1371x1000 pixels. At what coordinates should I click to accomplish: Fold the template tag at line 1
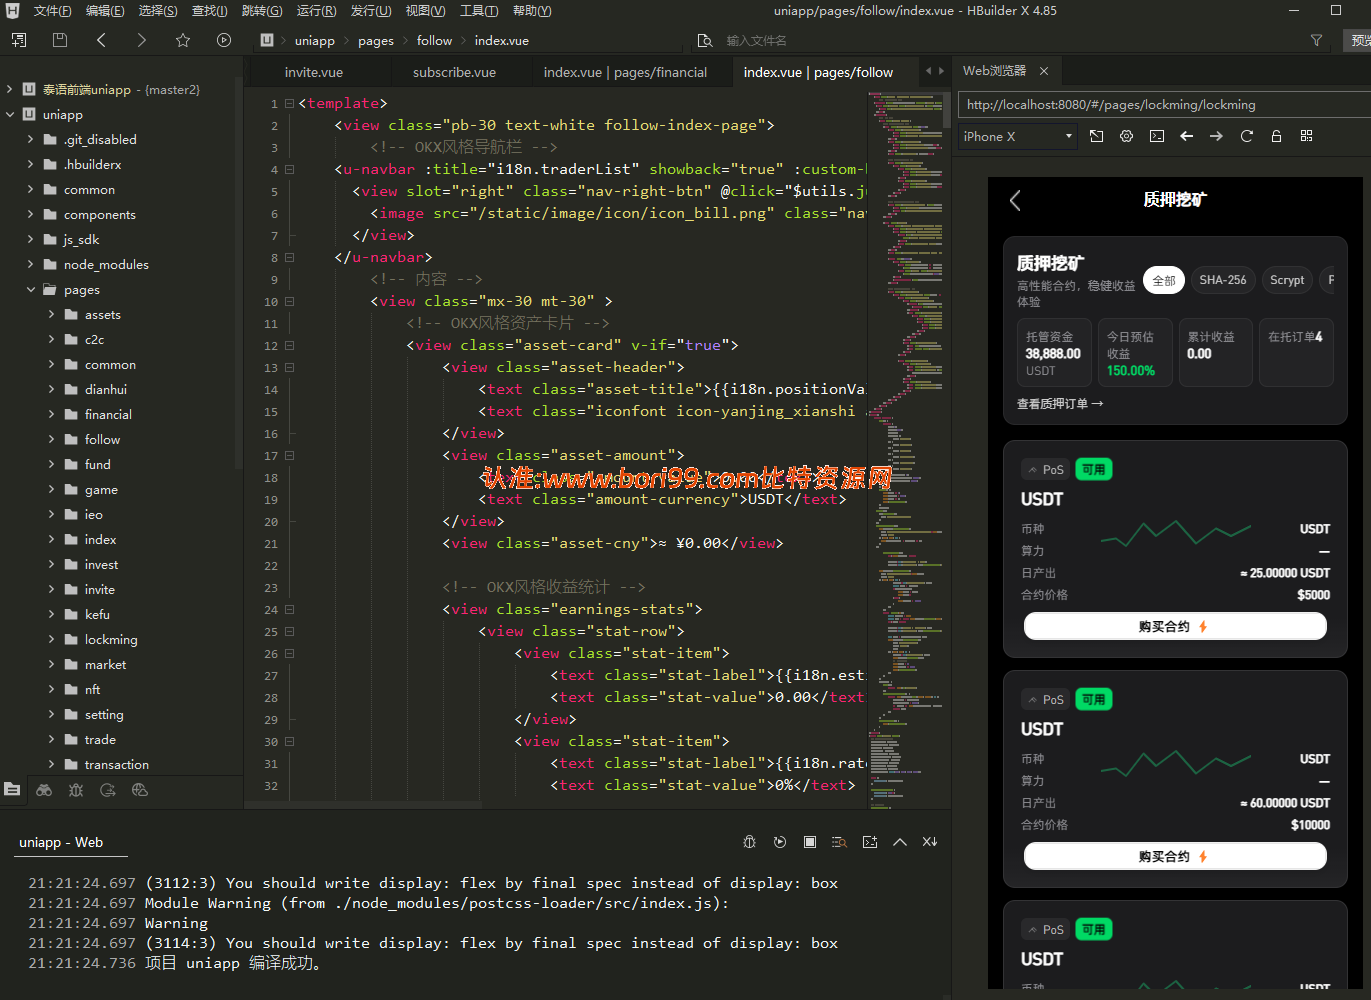(289, 103)
